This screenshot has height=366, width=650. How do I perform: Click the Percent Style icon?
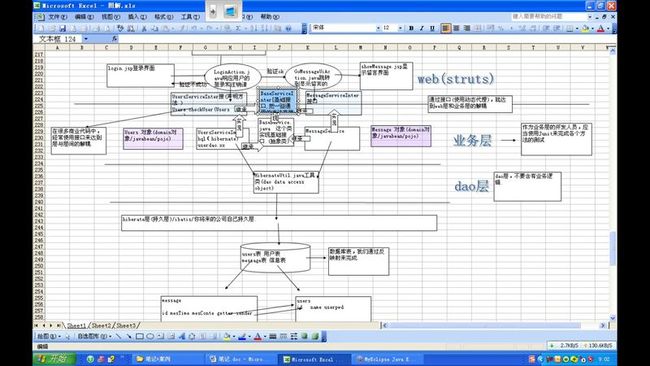click(500, 28)
